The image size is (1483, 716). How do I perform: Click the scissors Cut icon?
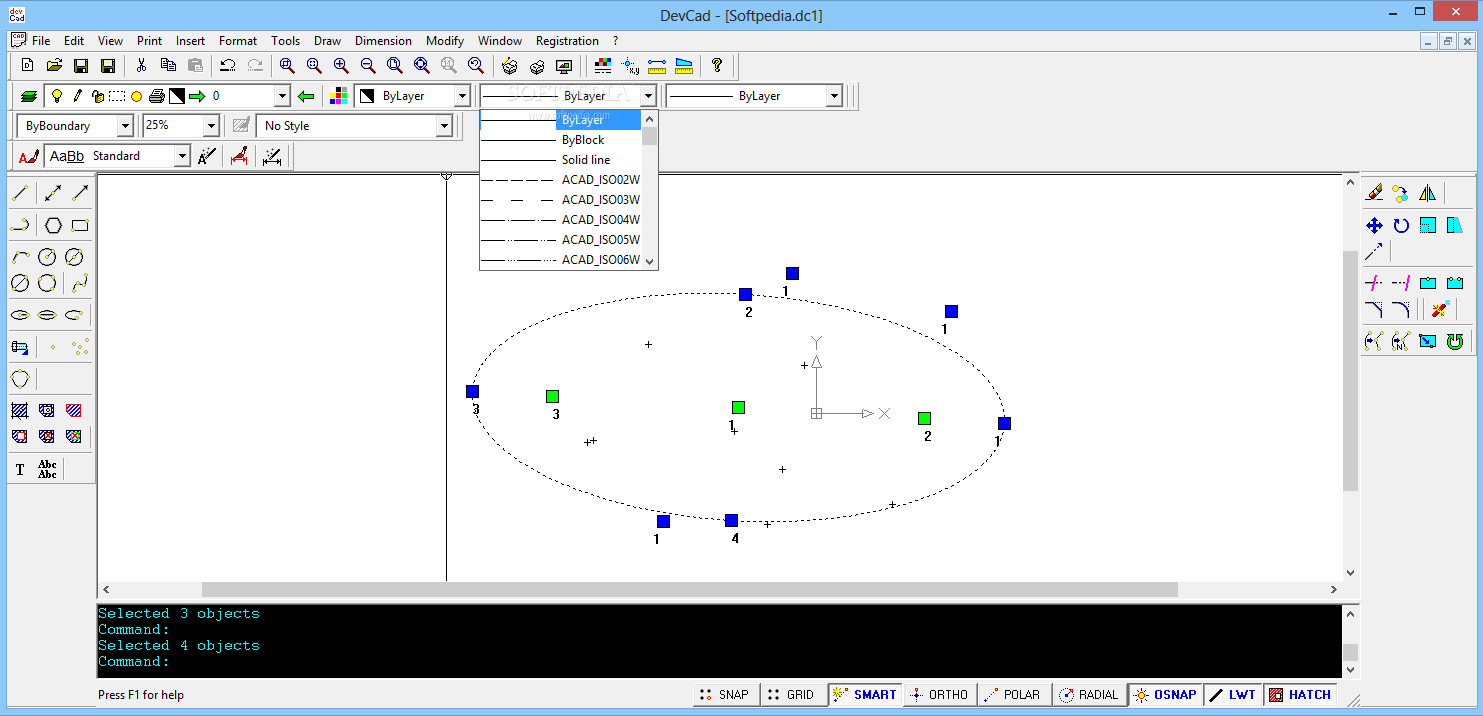click(x=141, y=66)
